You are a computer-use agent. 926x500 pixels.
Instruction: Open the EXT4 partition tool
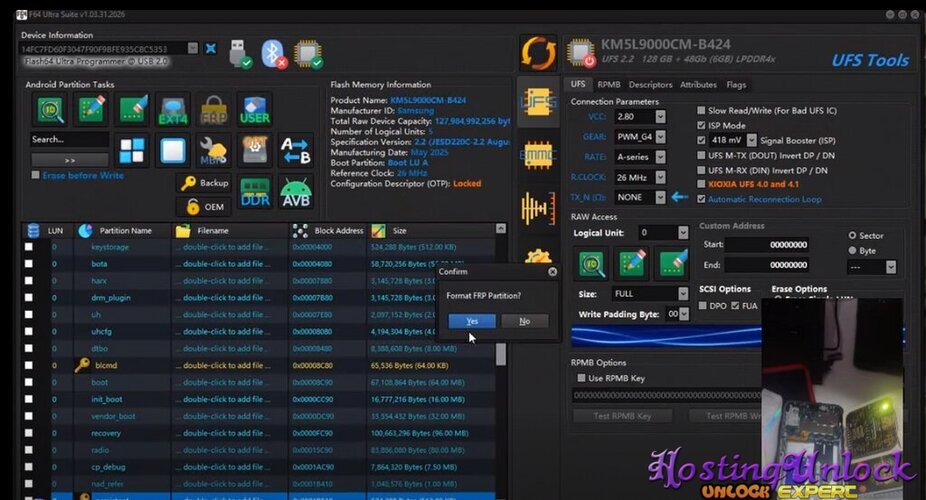point(173,110)
